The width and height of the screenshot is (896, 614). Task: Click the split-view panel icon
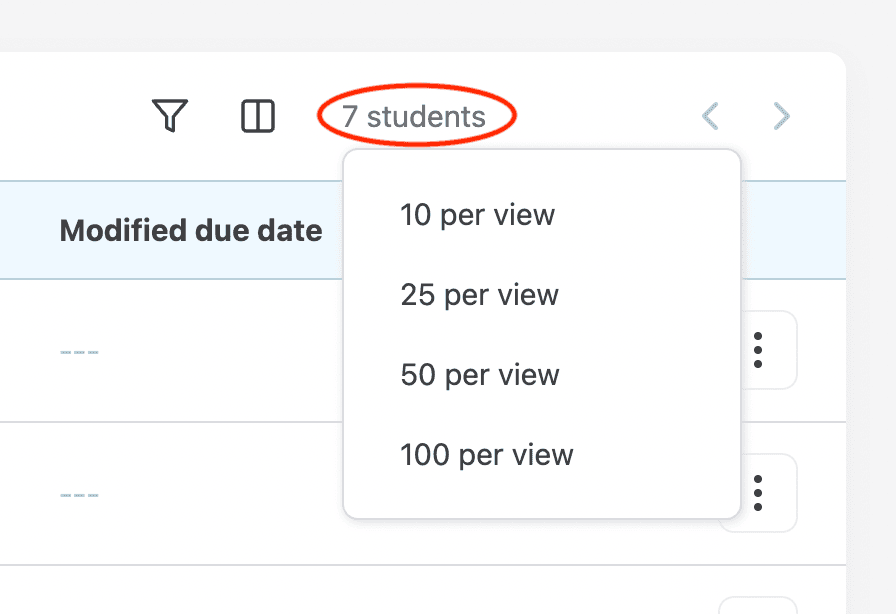(x=257, y=115)
